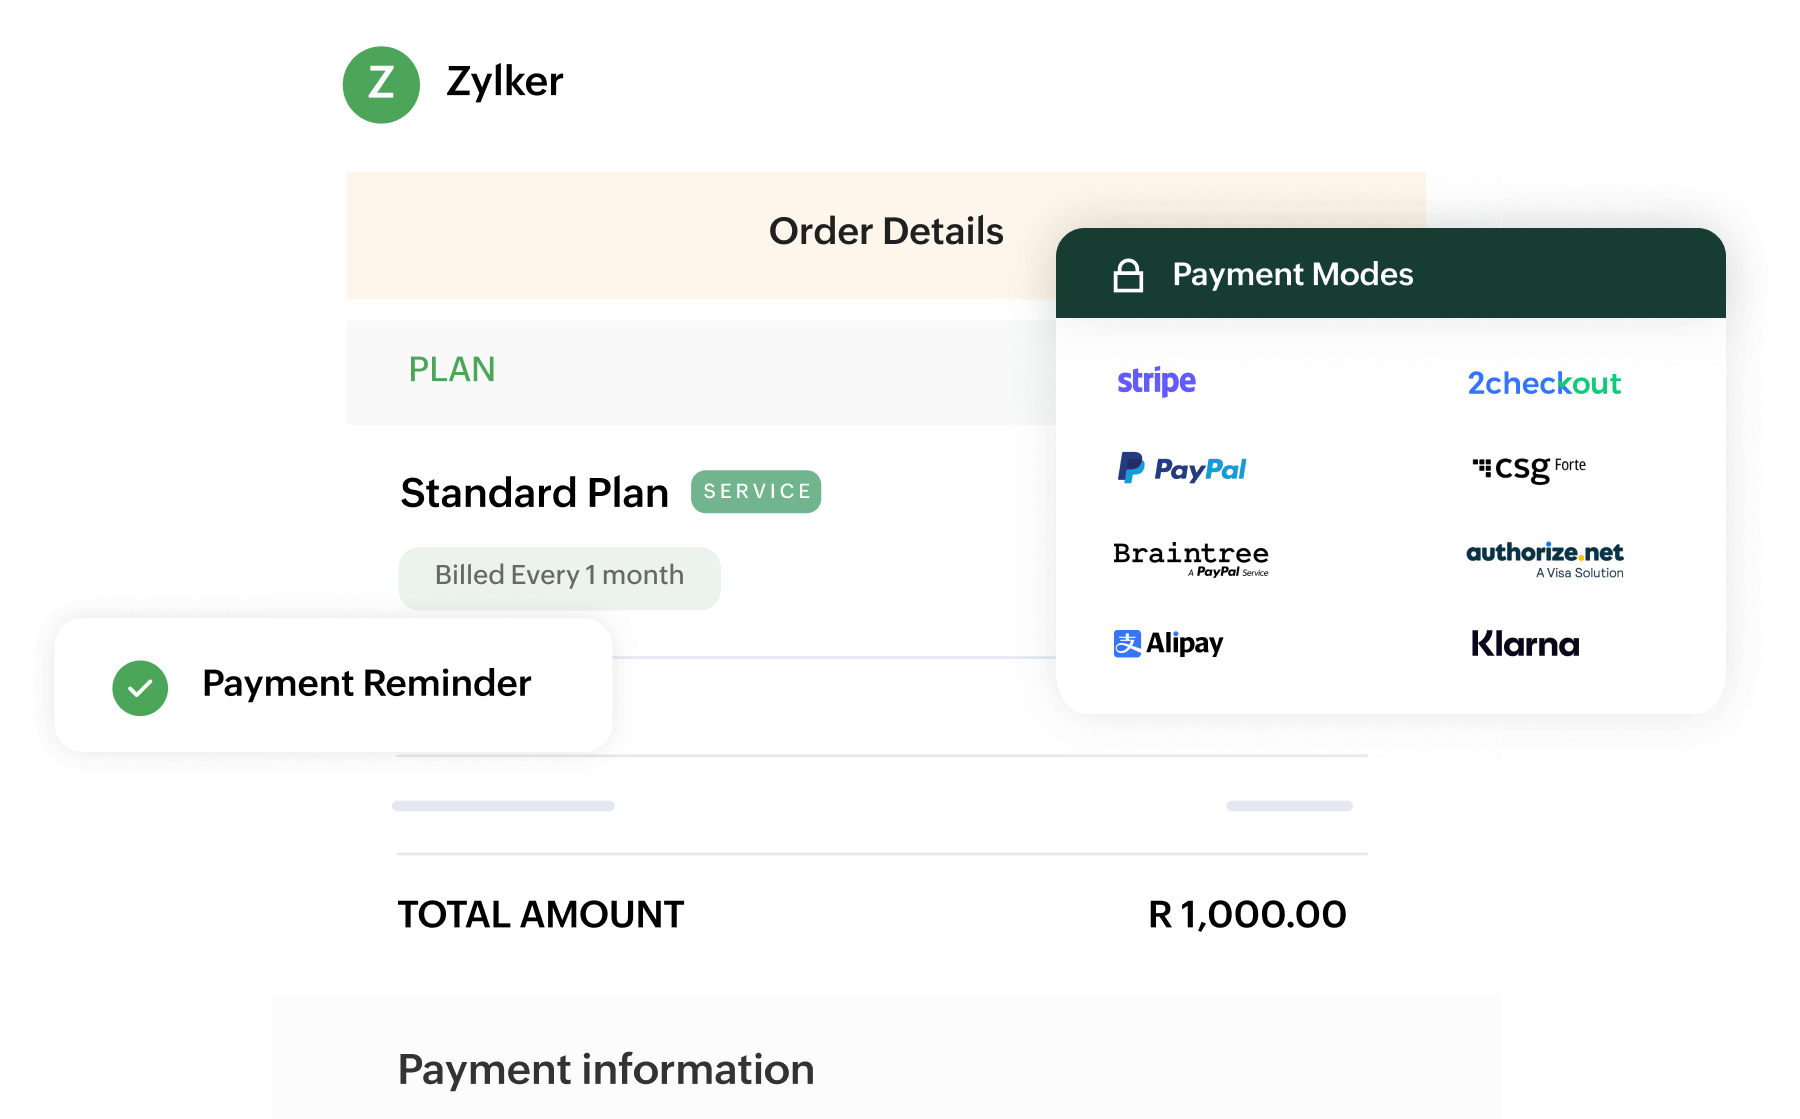Click the lock icon beside Payment Modes
The height and width of the screenshot is (1119, 1800).
point(1128,275)
